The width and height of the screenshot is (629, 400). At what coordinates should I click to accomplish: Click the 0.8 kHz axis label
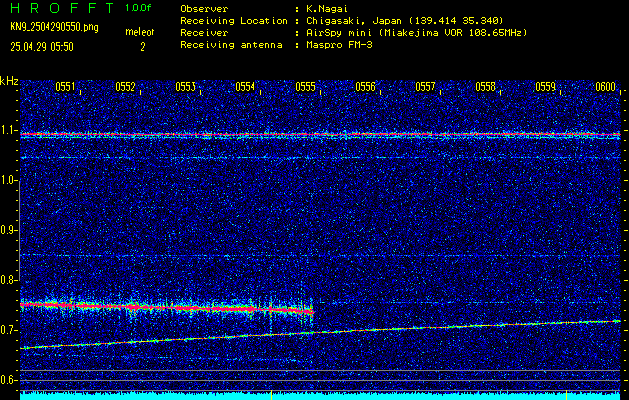pos(7,280)
